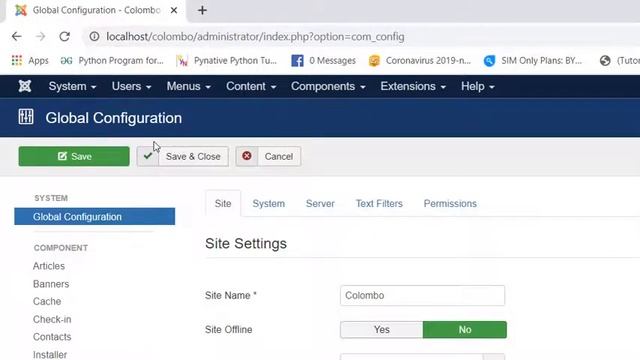Screen dimensions: 640x360
Task: Switch to the Text Filters tab
Action: click(x=379, y=203)
